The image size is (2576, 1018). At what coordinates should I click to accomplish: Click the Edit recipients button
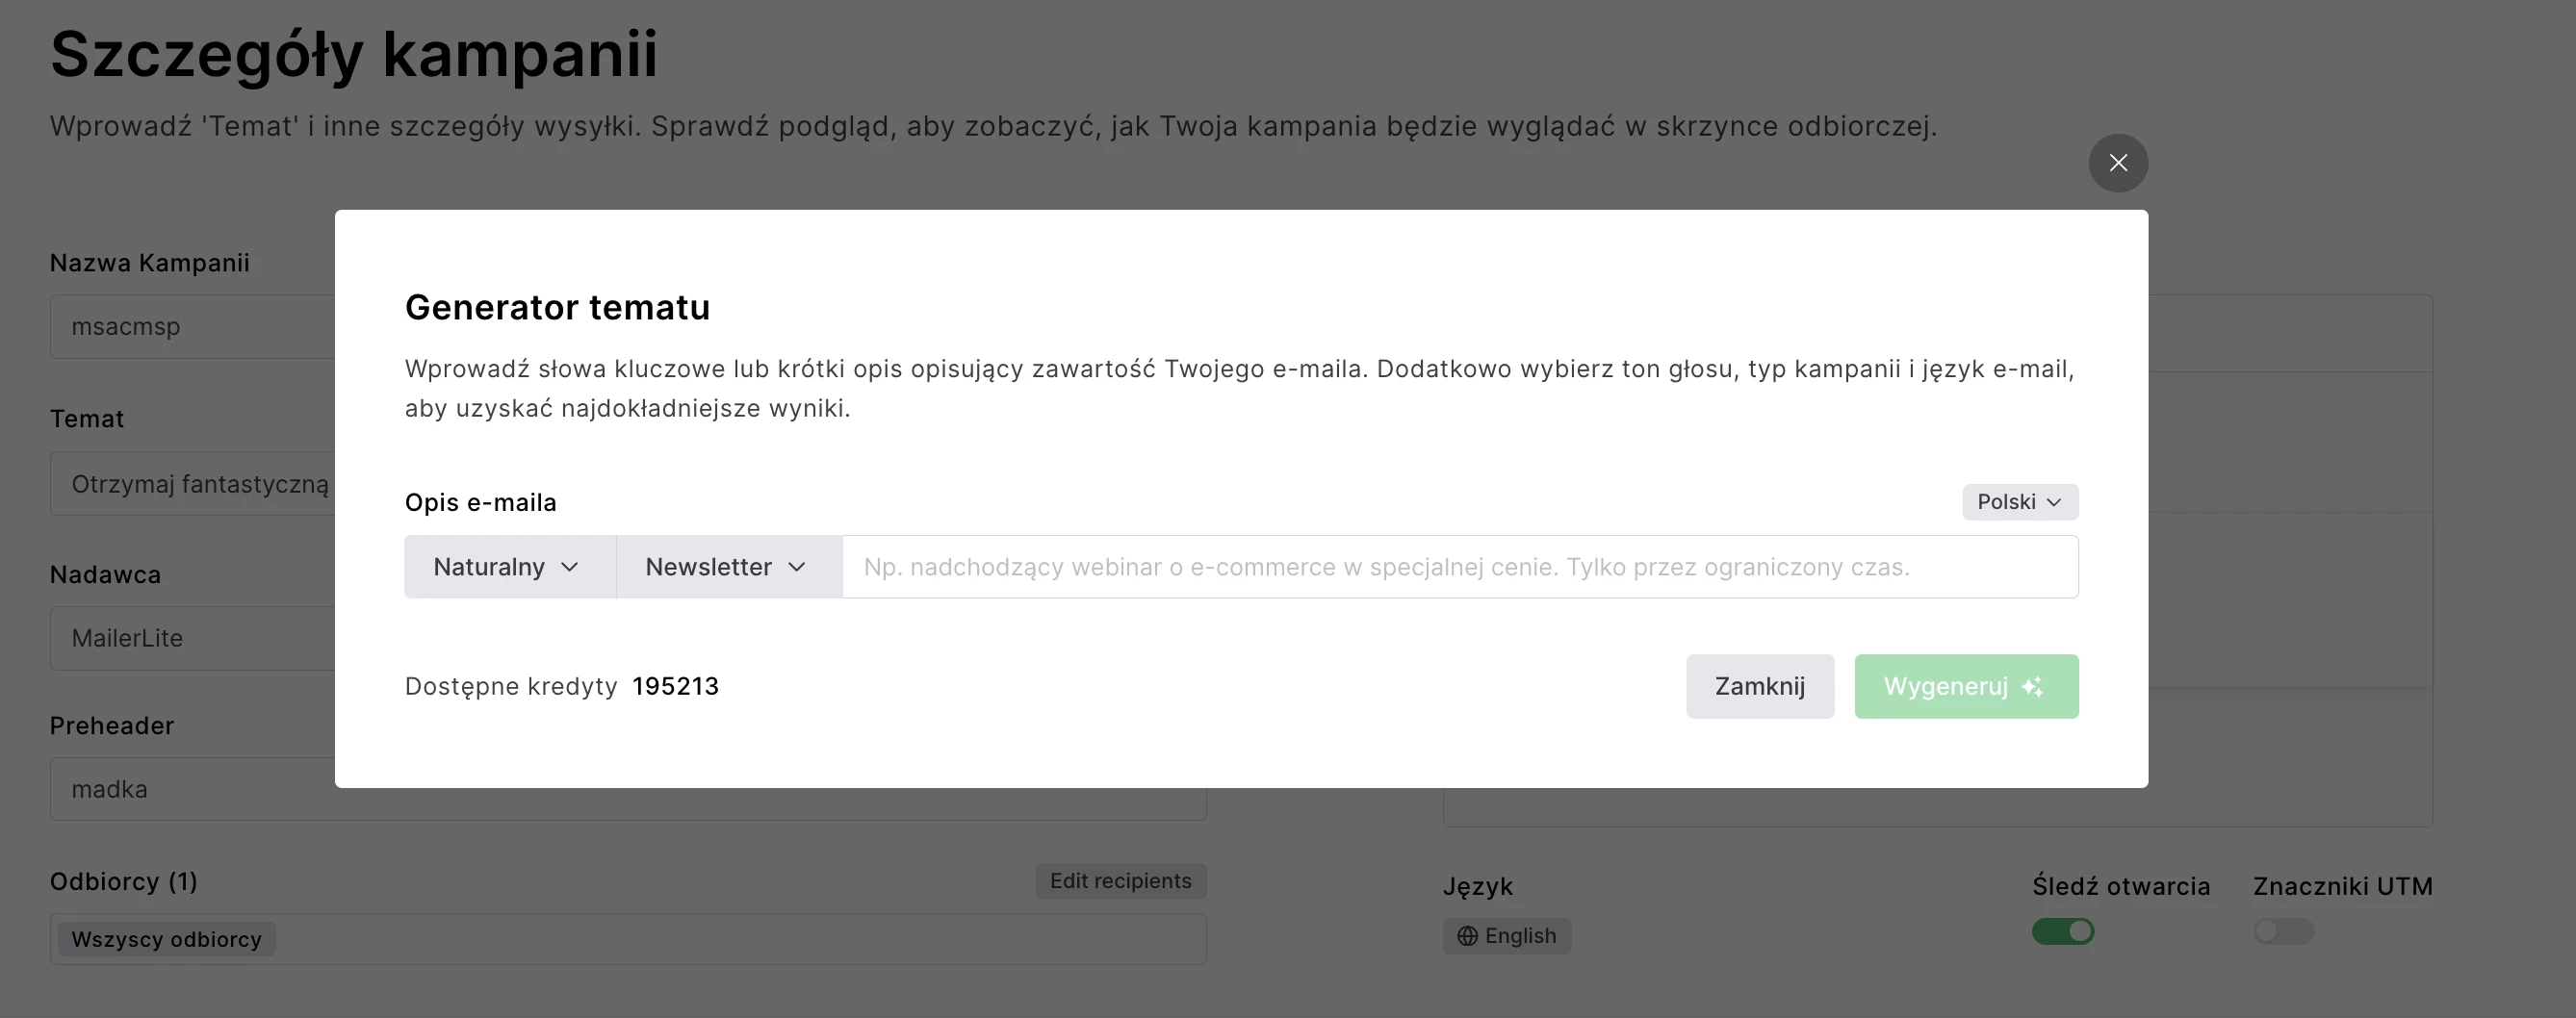1120,881
